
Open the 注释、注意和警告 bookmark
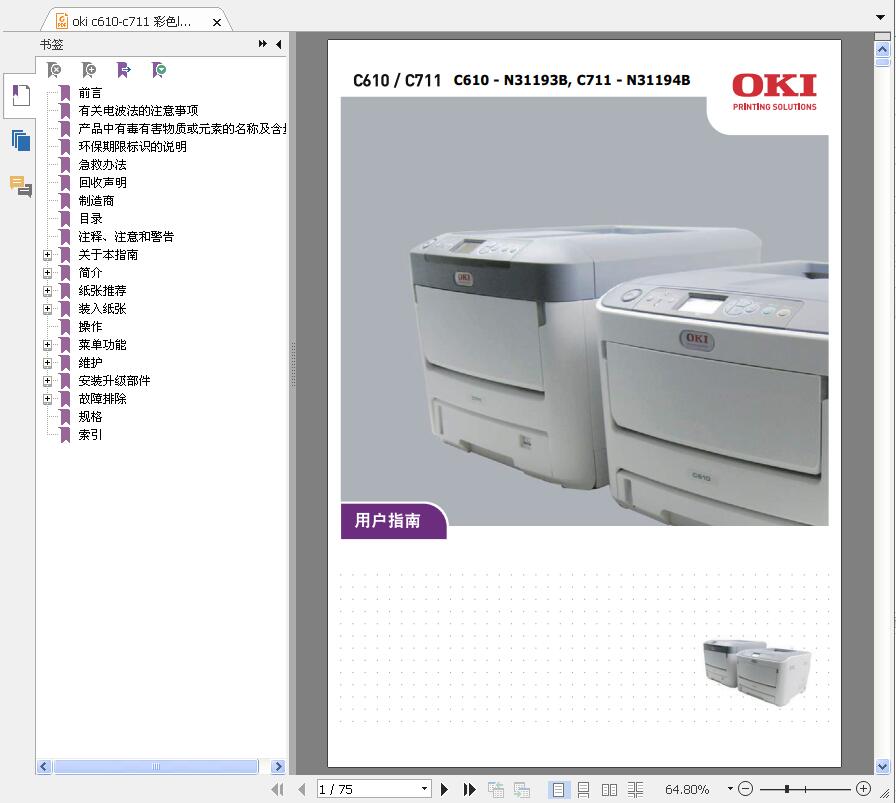tap(126, 237)
